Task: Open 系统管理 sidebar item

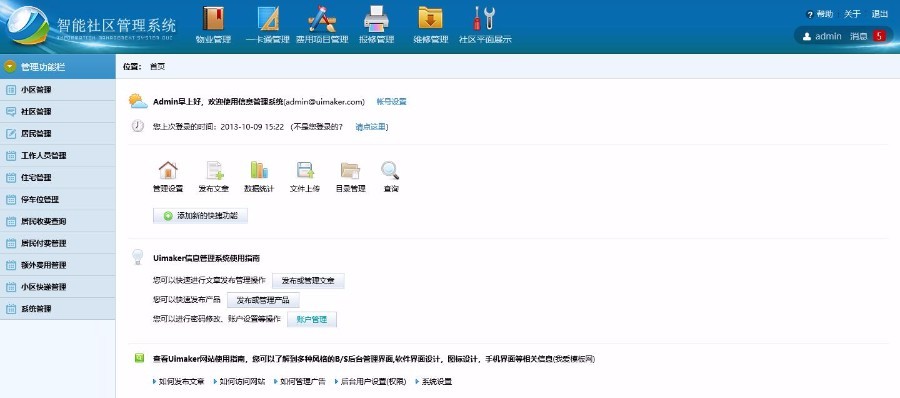Action: click(57, 308)
